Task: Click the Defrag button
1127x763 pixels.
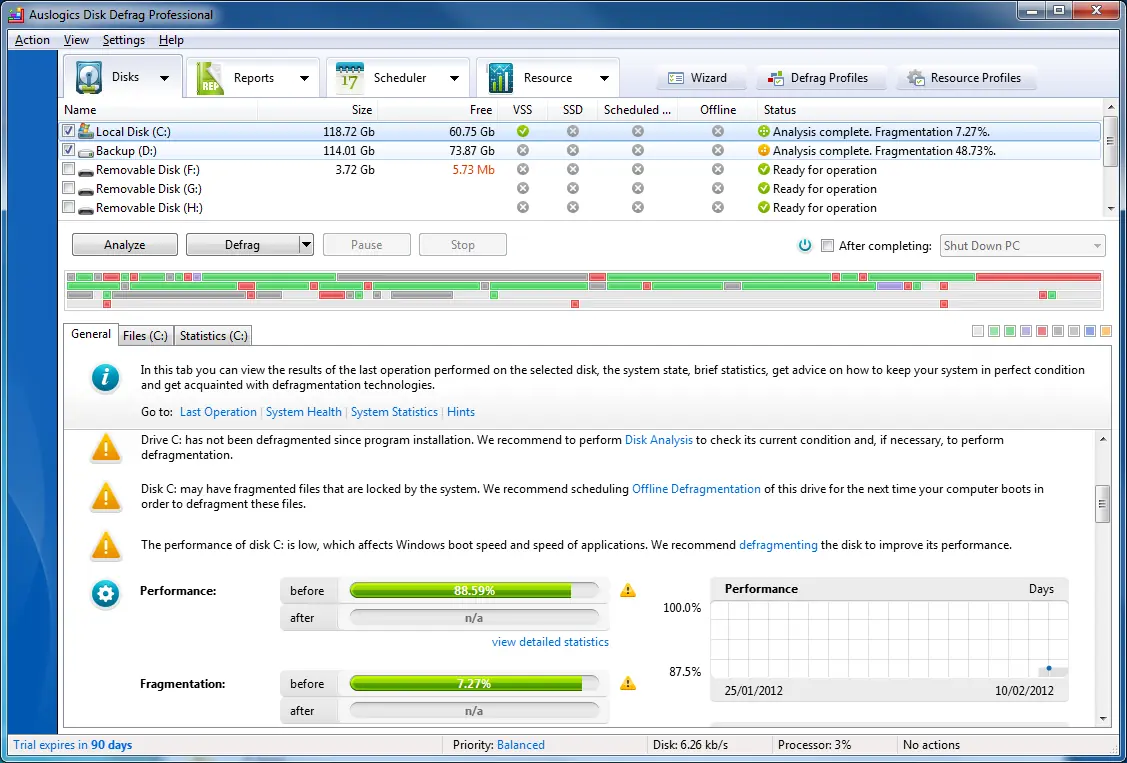Action: coord(242,245)
